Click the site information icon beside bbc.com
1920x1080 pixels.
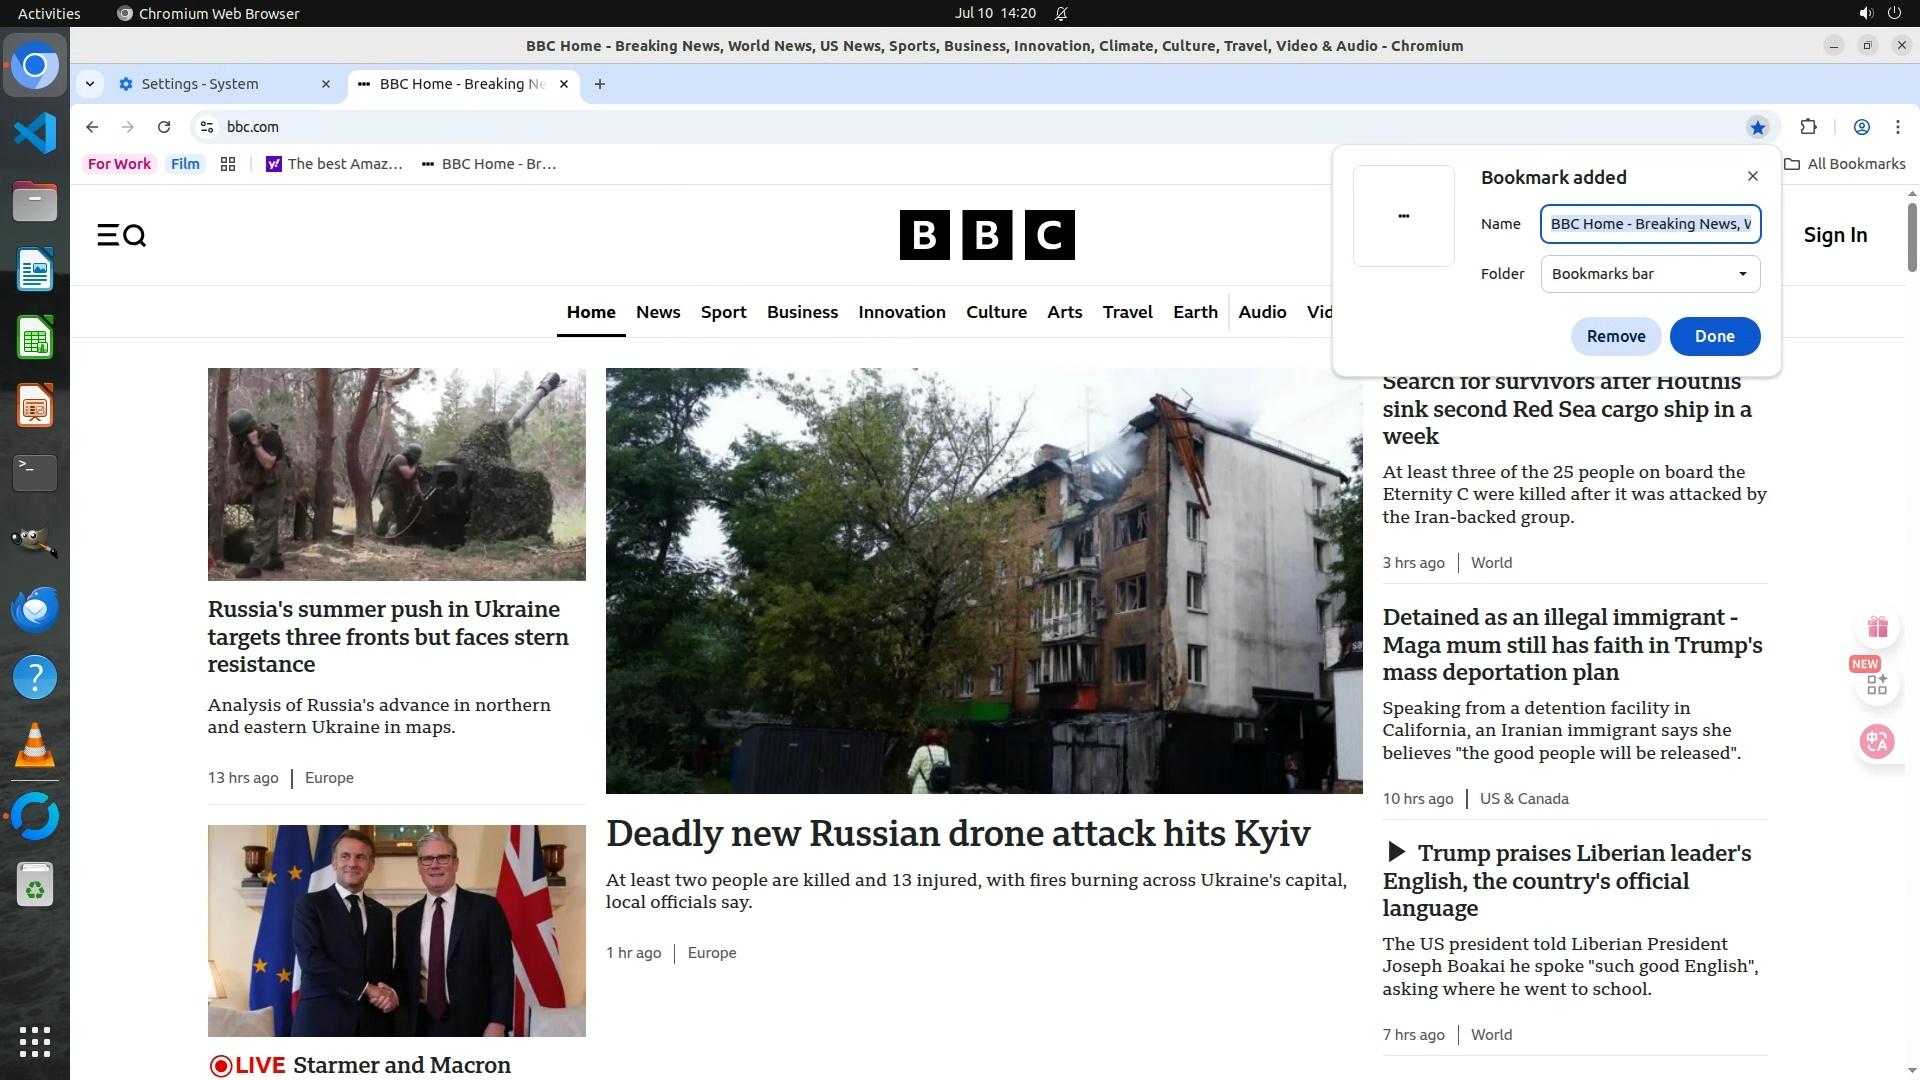(207, 127)
